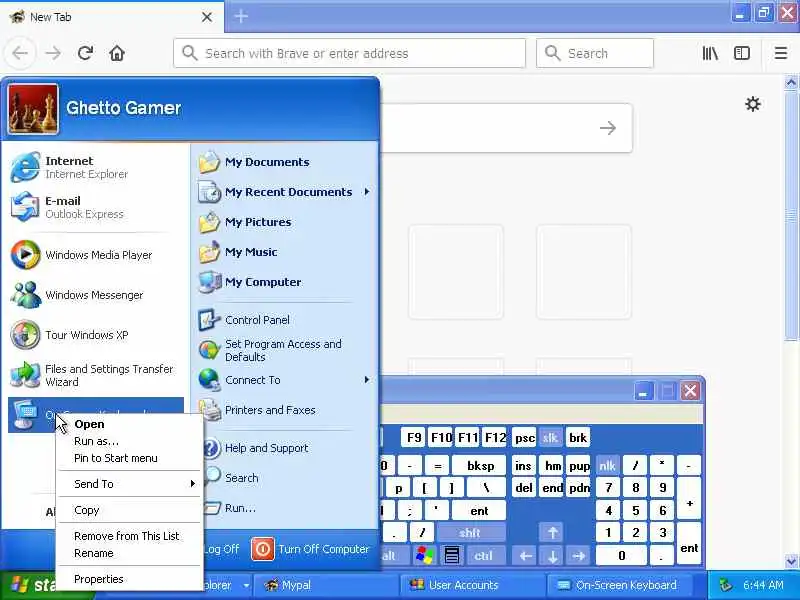Open Control Panel
The width and height of the screenshot is (800, 600).
[285, 320]
